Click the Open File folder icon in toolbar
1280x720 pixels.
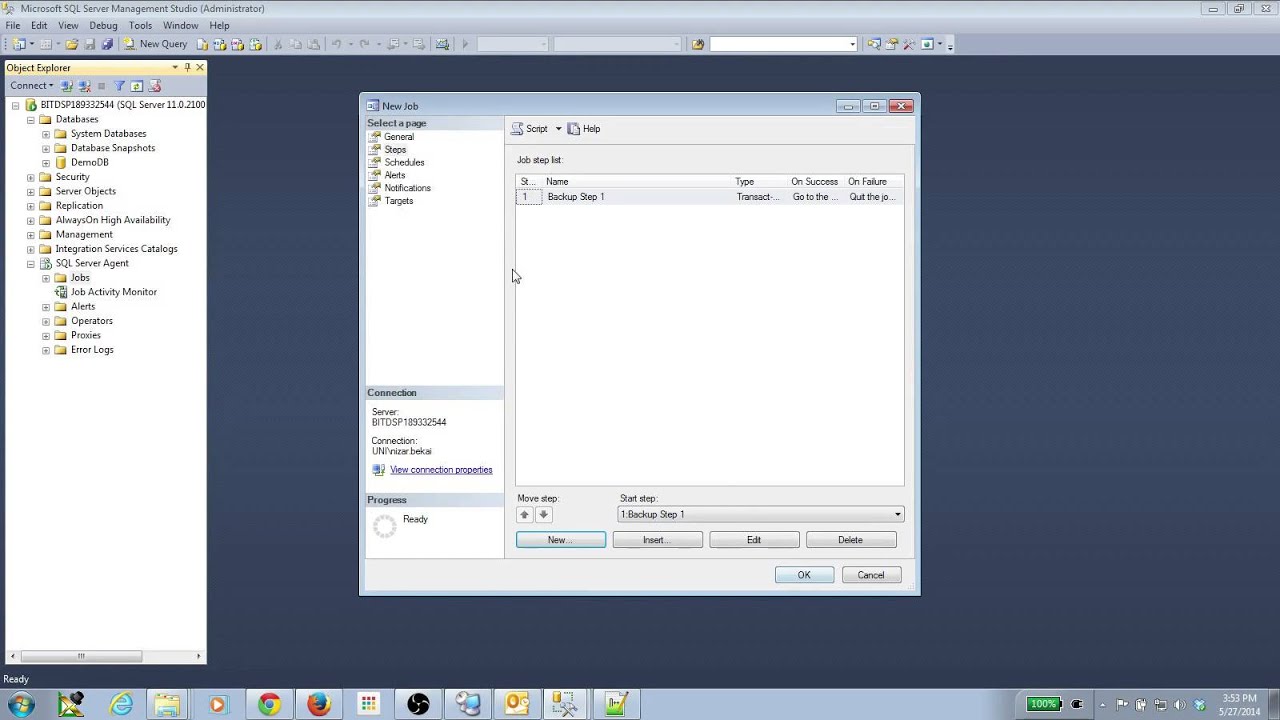[x=71, y=44]
